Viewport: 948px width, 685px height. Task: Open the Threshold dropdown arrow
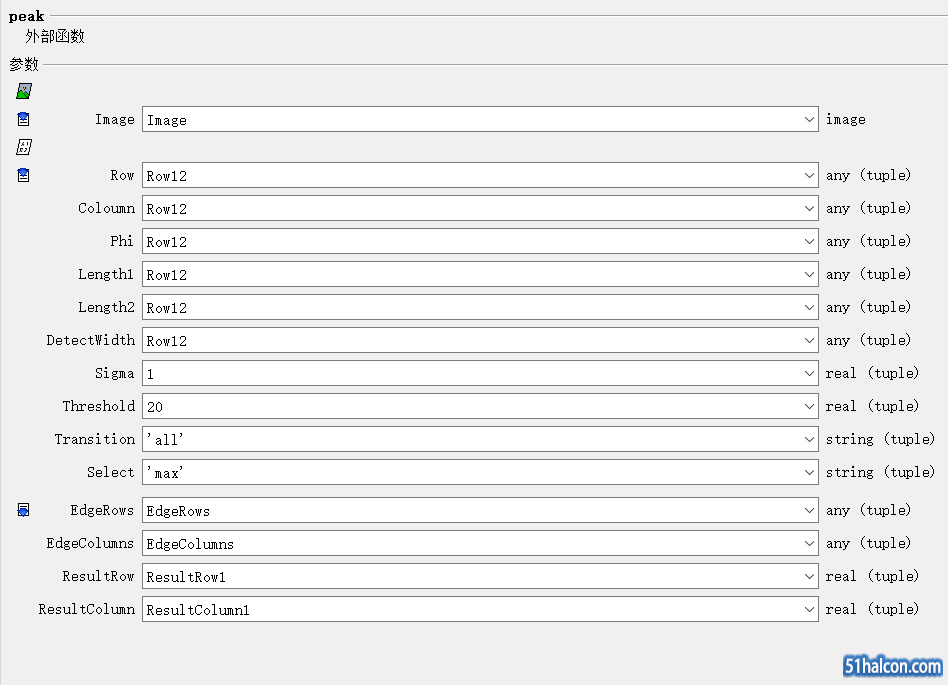809,406
